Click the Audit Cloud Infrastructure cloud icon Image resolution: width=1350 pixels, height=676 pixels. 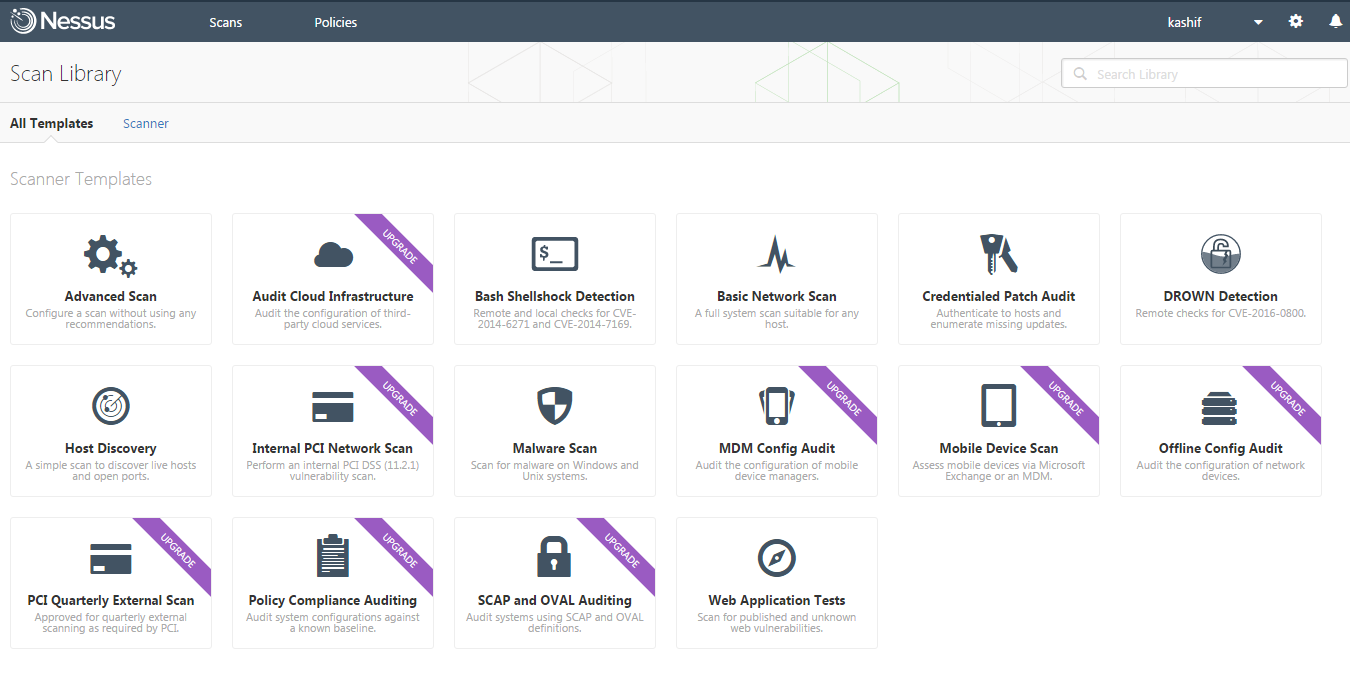coord(333,255)
